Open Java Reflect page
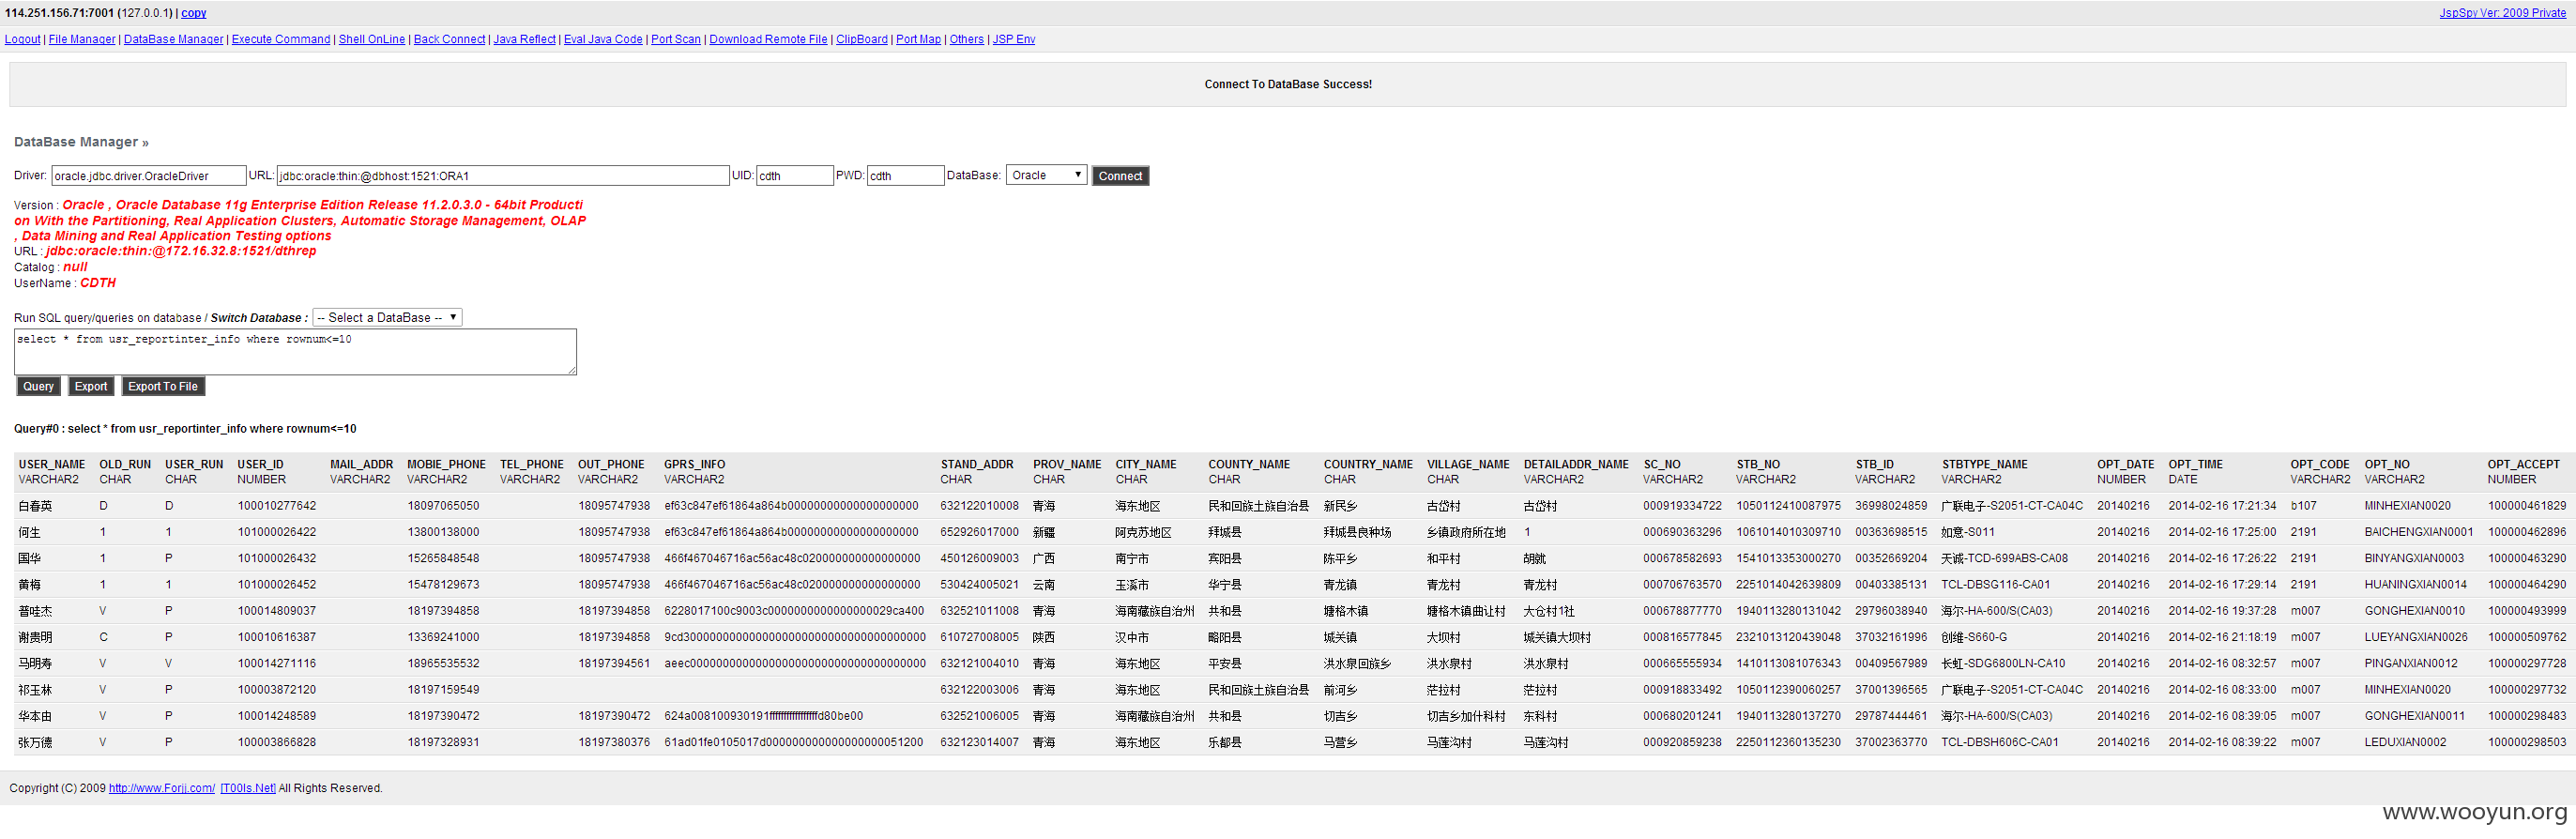Viewport: 2576px width, 839px height. 524,39
